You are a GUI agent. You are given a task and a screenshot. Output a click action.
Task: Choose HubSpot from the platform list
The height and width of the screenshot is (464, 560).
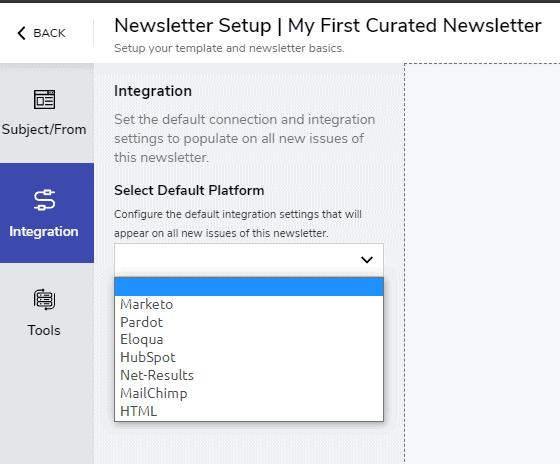tap(249, 358)
